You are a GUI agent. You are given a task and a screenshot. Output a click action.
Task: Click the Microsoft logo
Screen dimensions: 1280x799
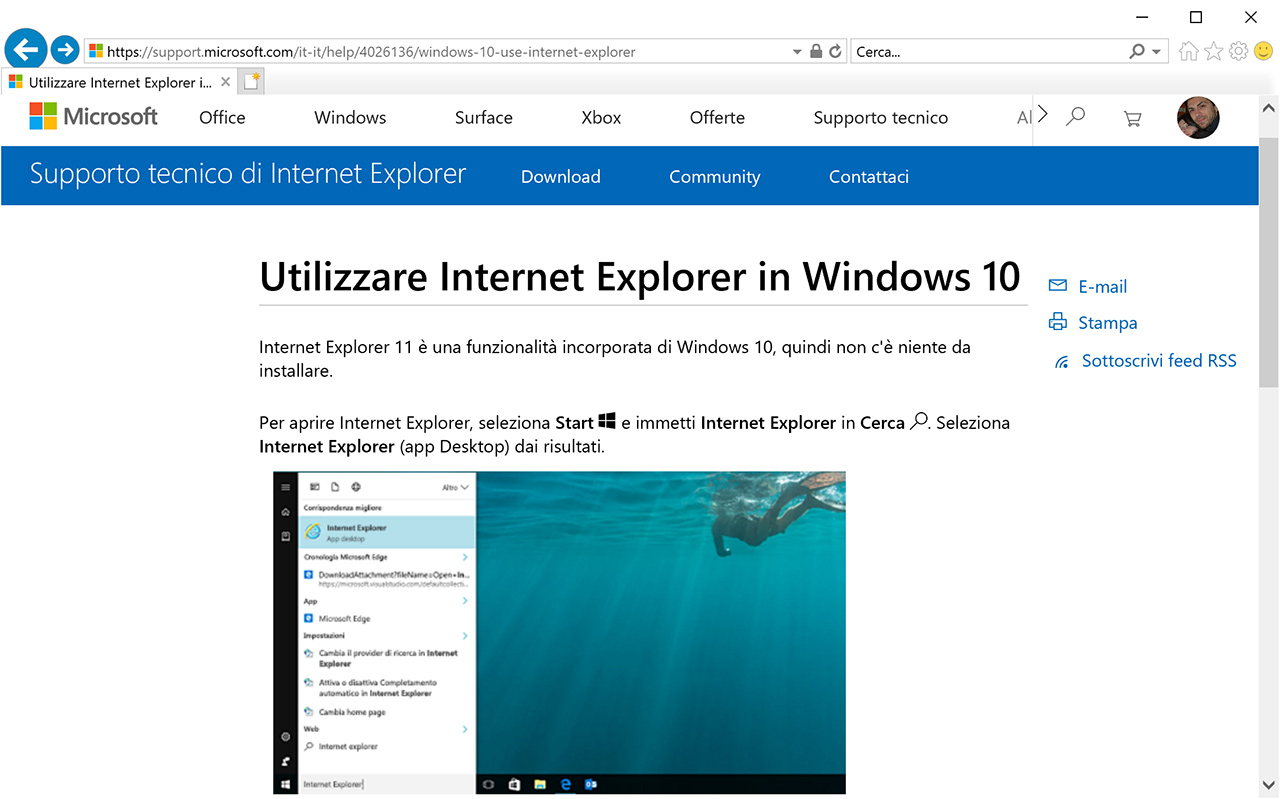point(94,117)
